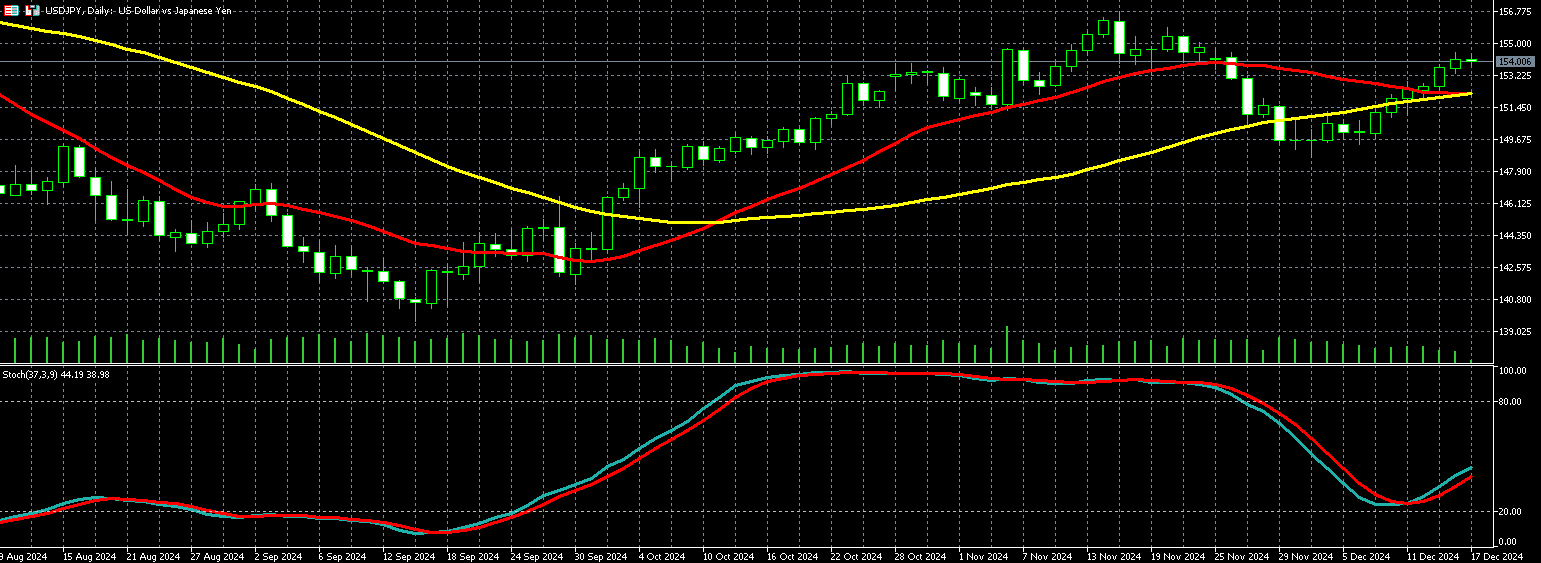Image resolution: width=1541 pixels, height=563 pixels.
Task: Click the Stoch(37,3,9) indicator label
Action: [x=56, y=374]
